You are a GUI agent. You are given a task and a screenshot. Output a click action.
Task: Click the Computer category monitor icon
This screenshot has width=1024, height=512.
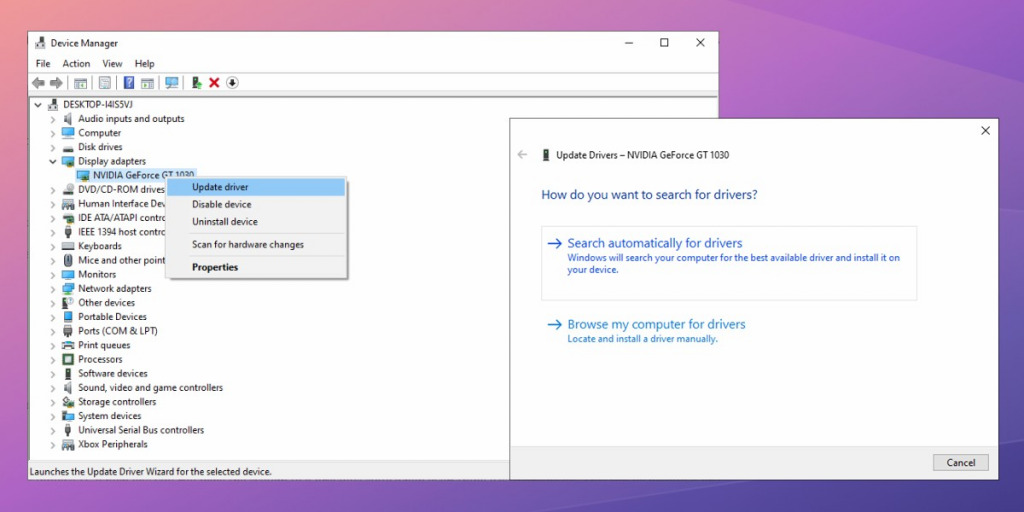tap(68, 133)
